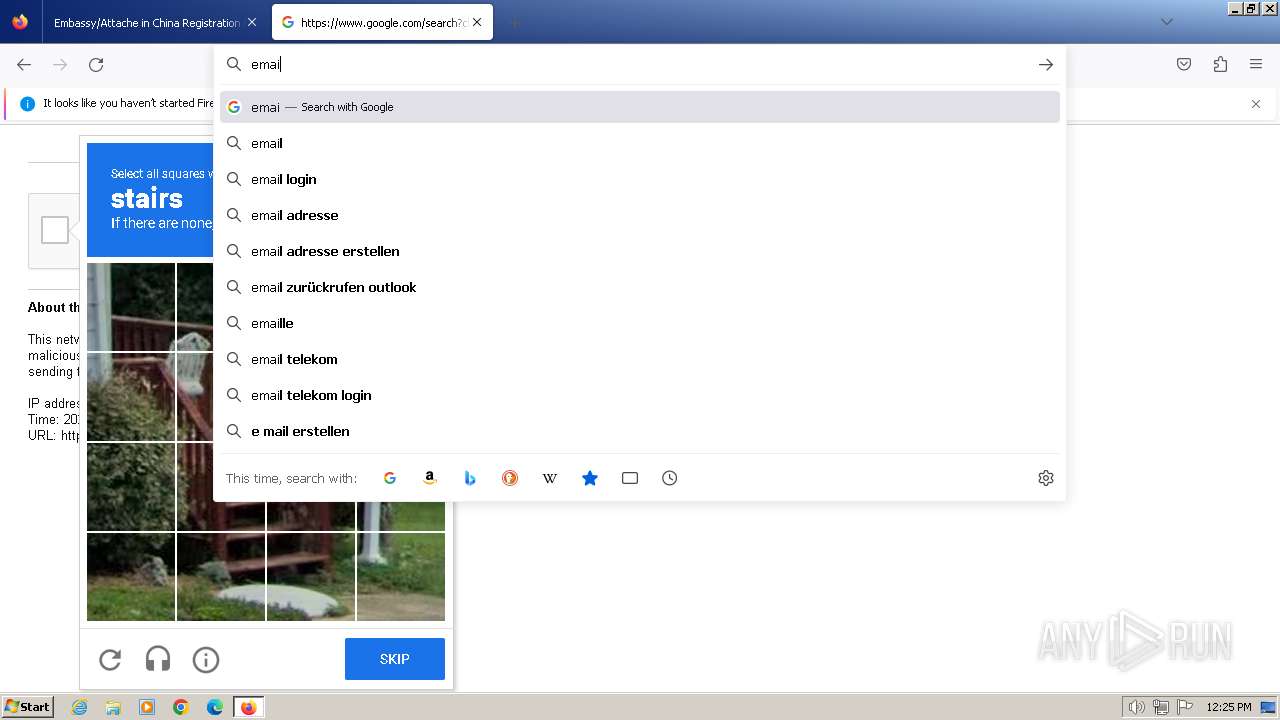Pick 'email telekom login' suggestion
This screenshot has height=720, width=1280.
(x=640, y=395)
